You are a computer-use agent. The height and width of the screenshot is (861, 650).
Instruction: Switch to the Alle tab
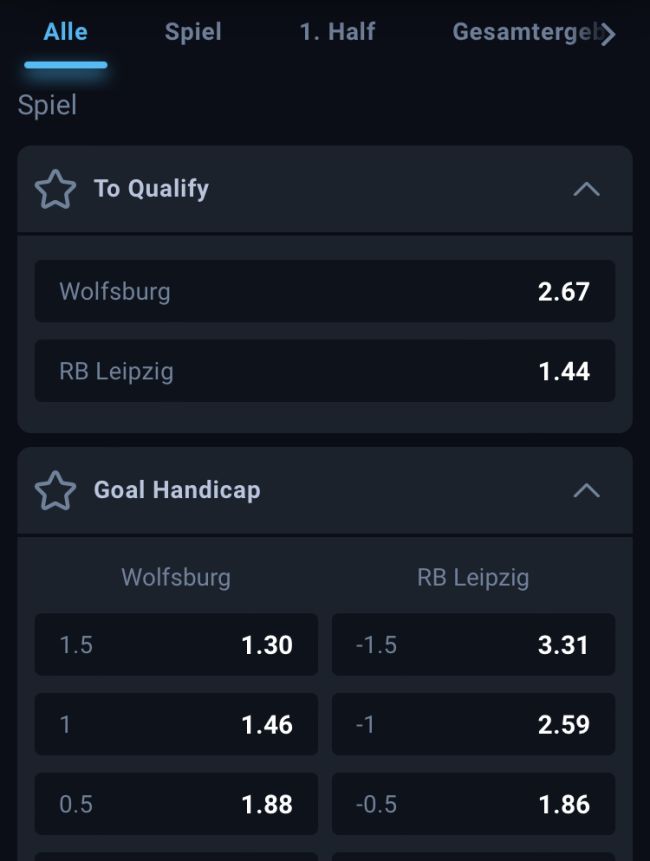point(65,32)
